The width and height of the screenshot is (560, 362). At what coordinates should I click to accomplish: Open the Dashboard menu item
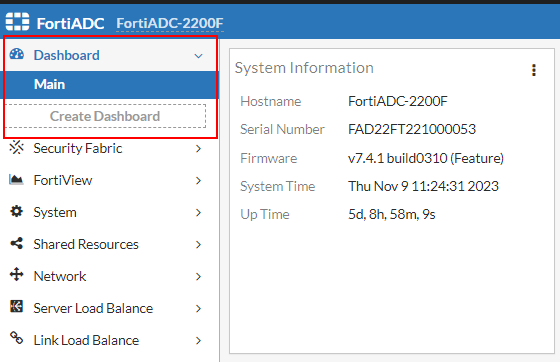coord(110,55)
